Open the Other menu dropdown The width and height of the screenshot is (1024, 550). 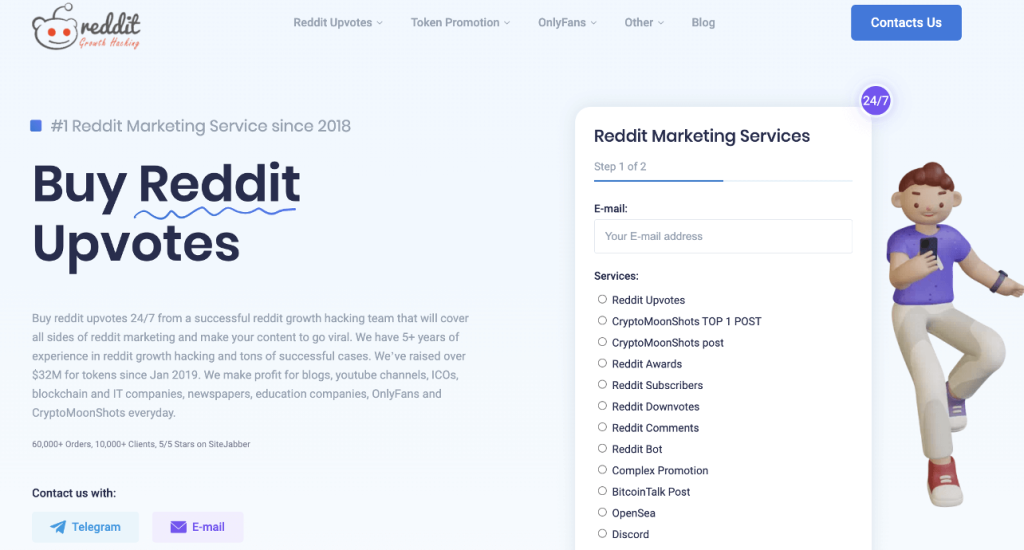pos(644,22)
